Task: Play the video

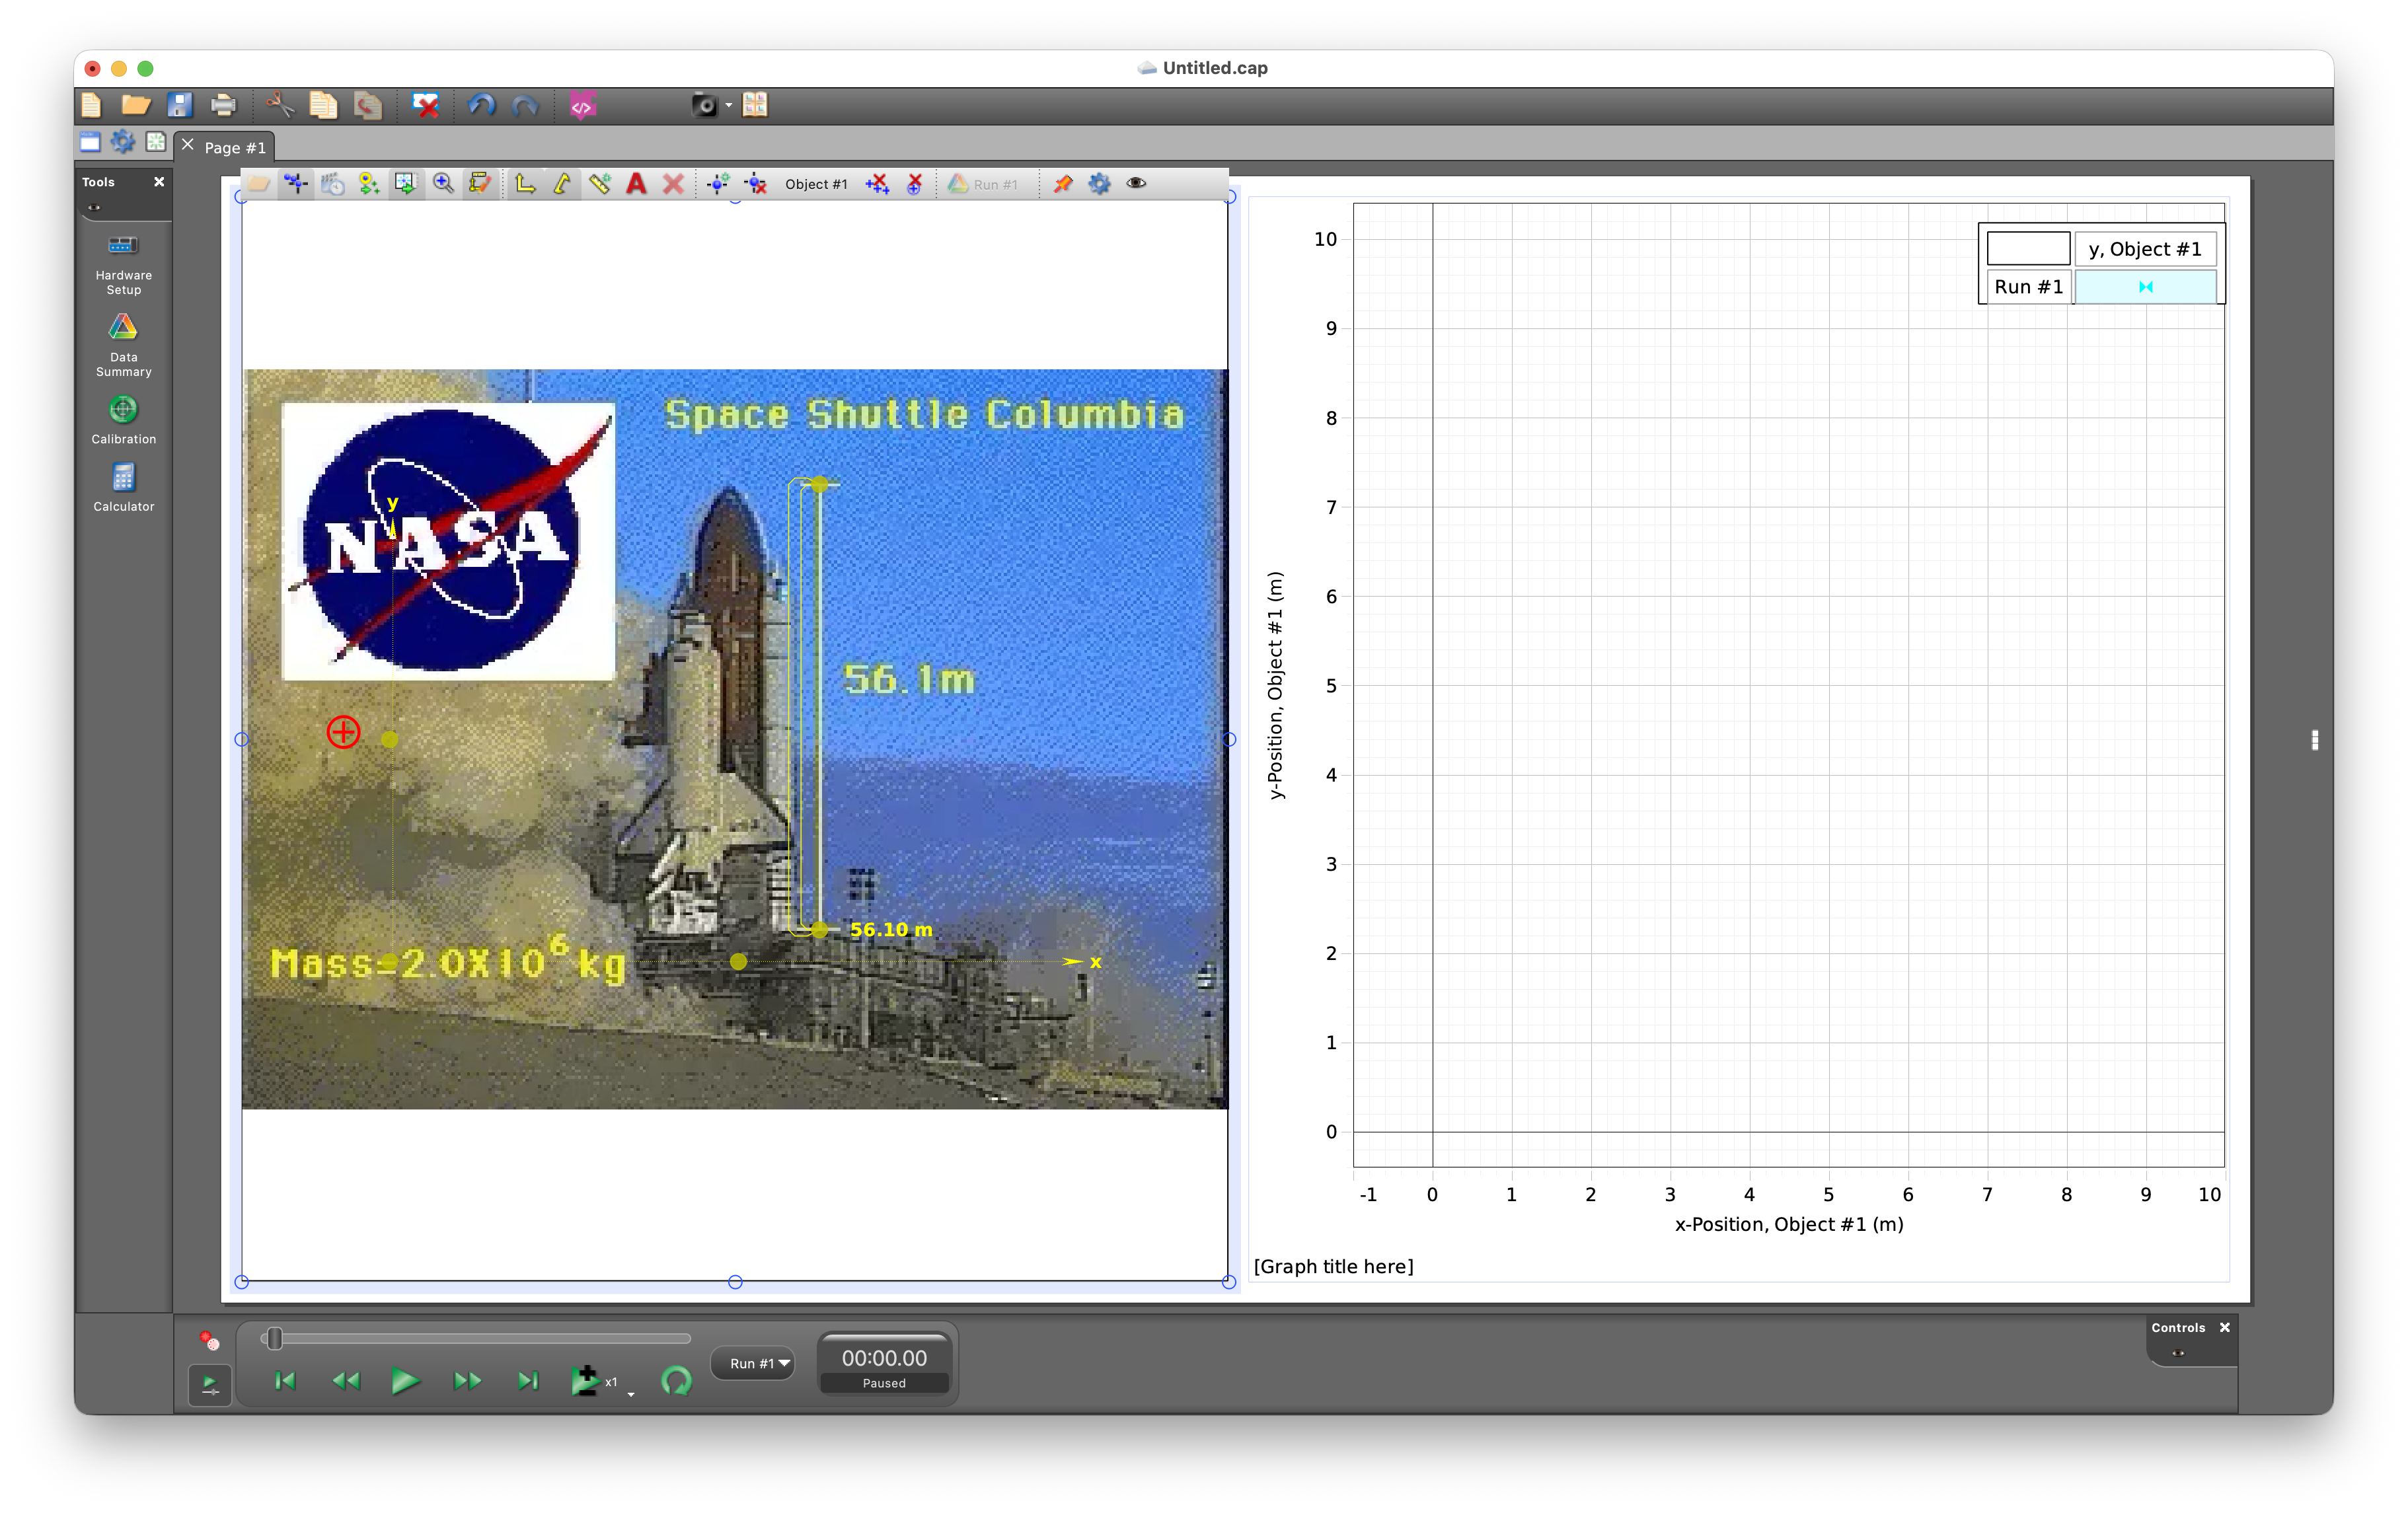Action: coord(405,1381)
